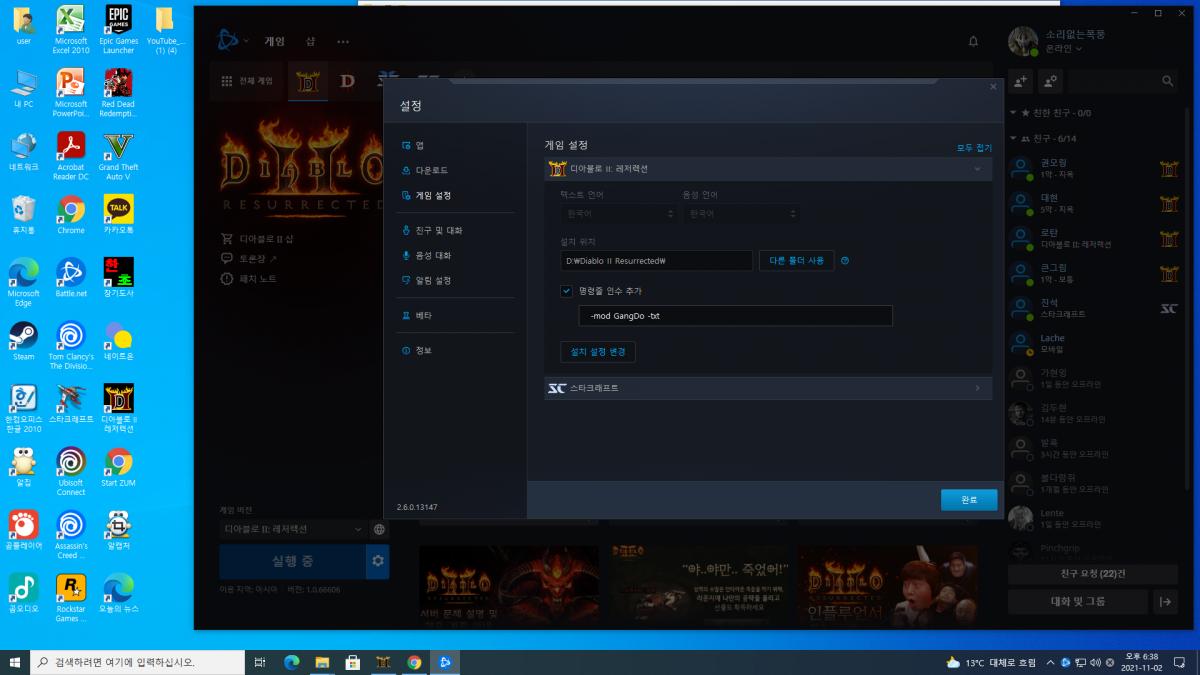Open 게임 tab in Battle.net header

coord(275,41)
